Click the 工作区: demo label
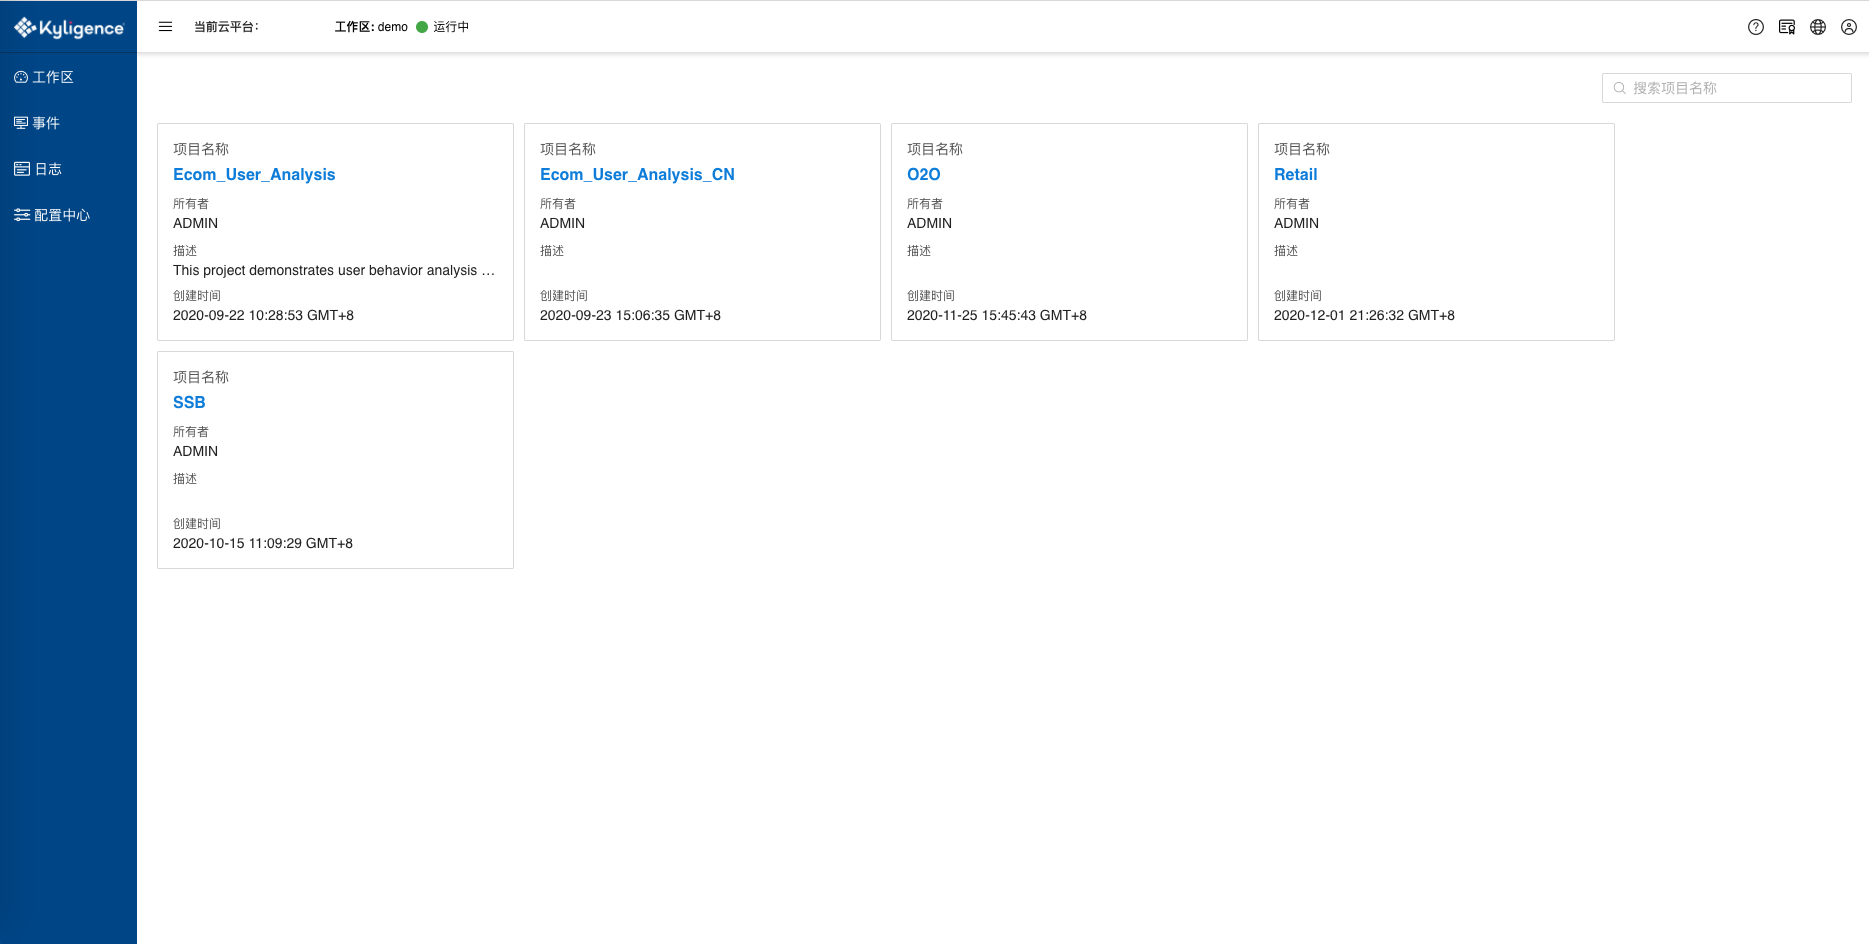This screenshot has width=1869, height=944. [x=371, y=27]
